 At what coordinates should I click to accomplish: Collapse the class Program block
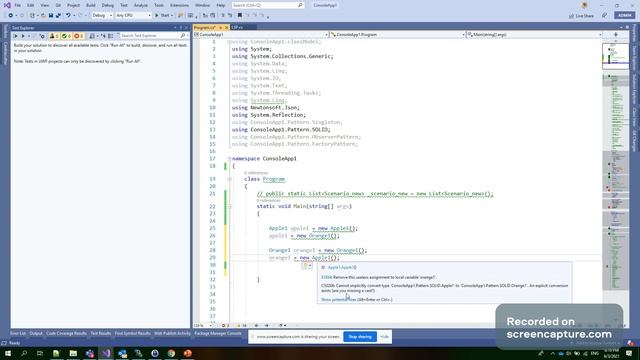tap(229, 179)
